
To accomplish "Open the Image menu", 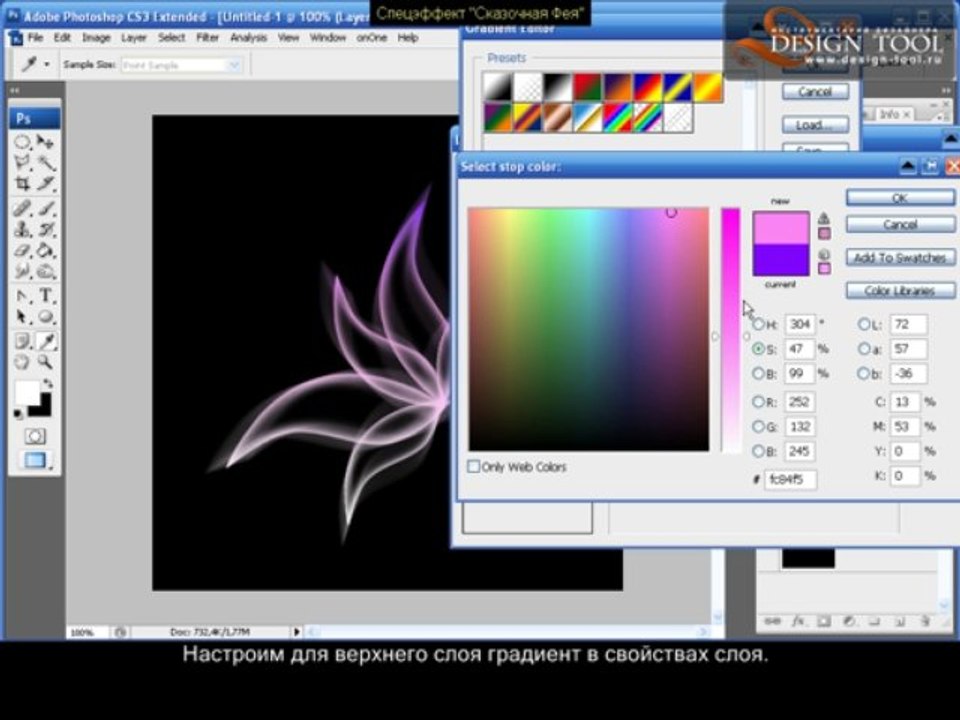I will coord(96,38).
